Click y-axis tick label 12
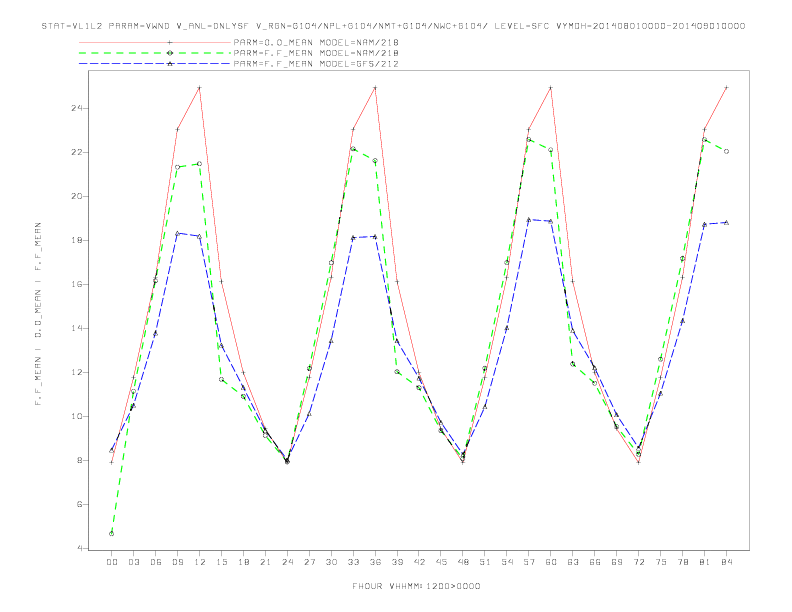 click(77, 373)
